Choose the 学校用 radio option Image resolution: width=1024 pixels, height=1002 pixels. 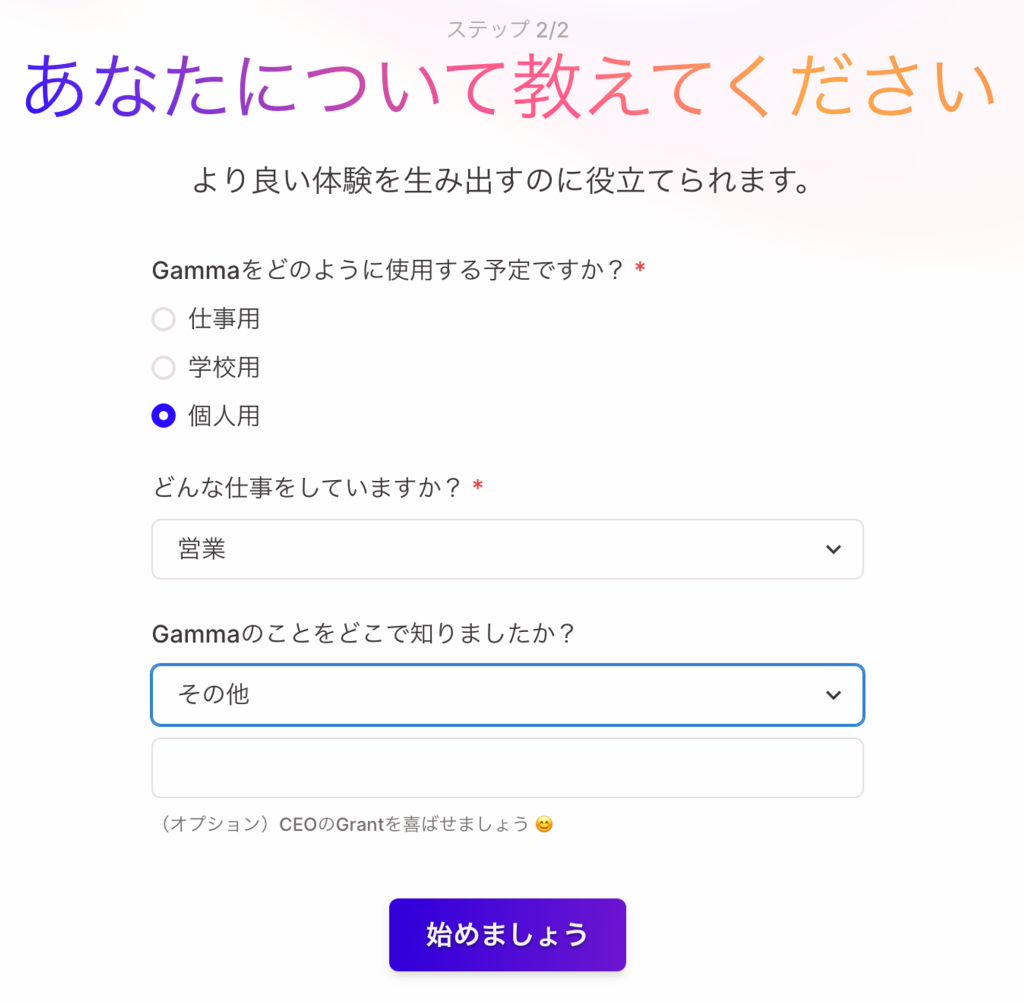click(x=163, y=368)
